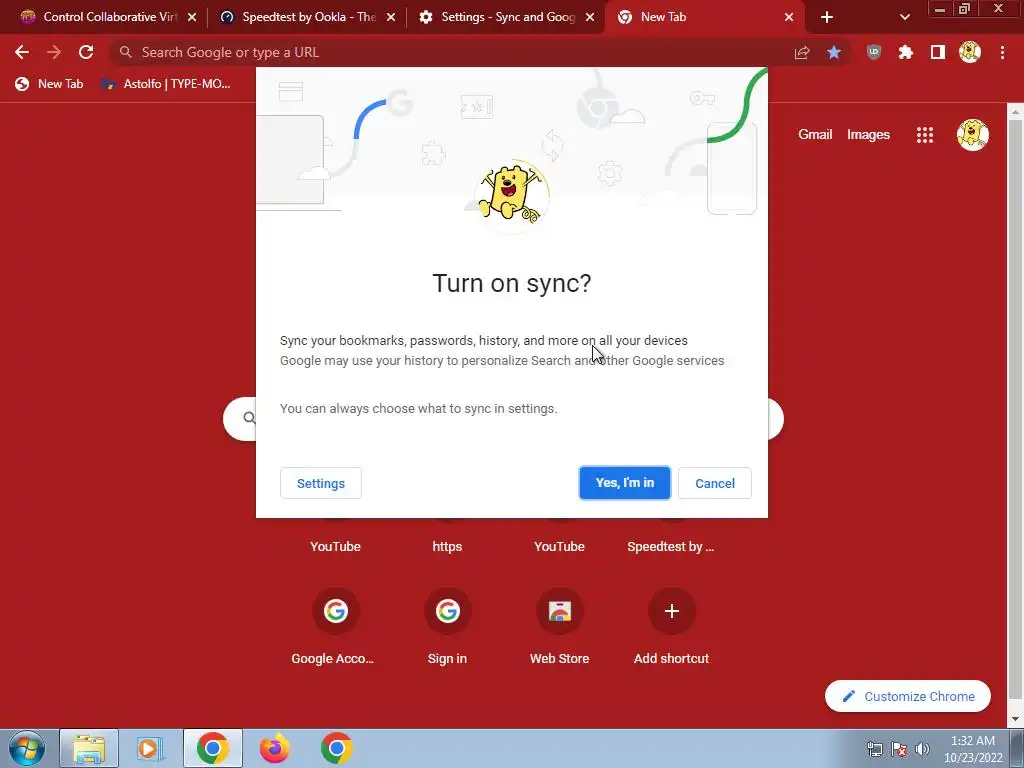This screenshot has width=1024, height=768.
Task: Cancel the Turn on sync dialog
Action: click(x=714, y=483)
